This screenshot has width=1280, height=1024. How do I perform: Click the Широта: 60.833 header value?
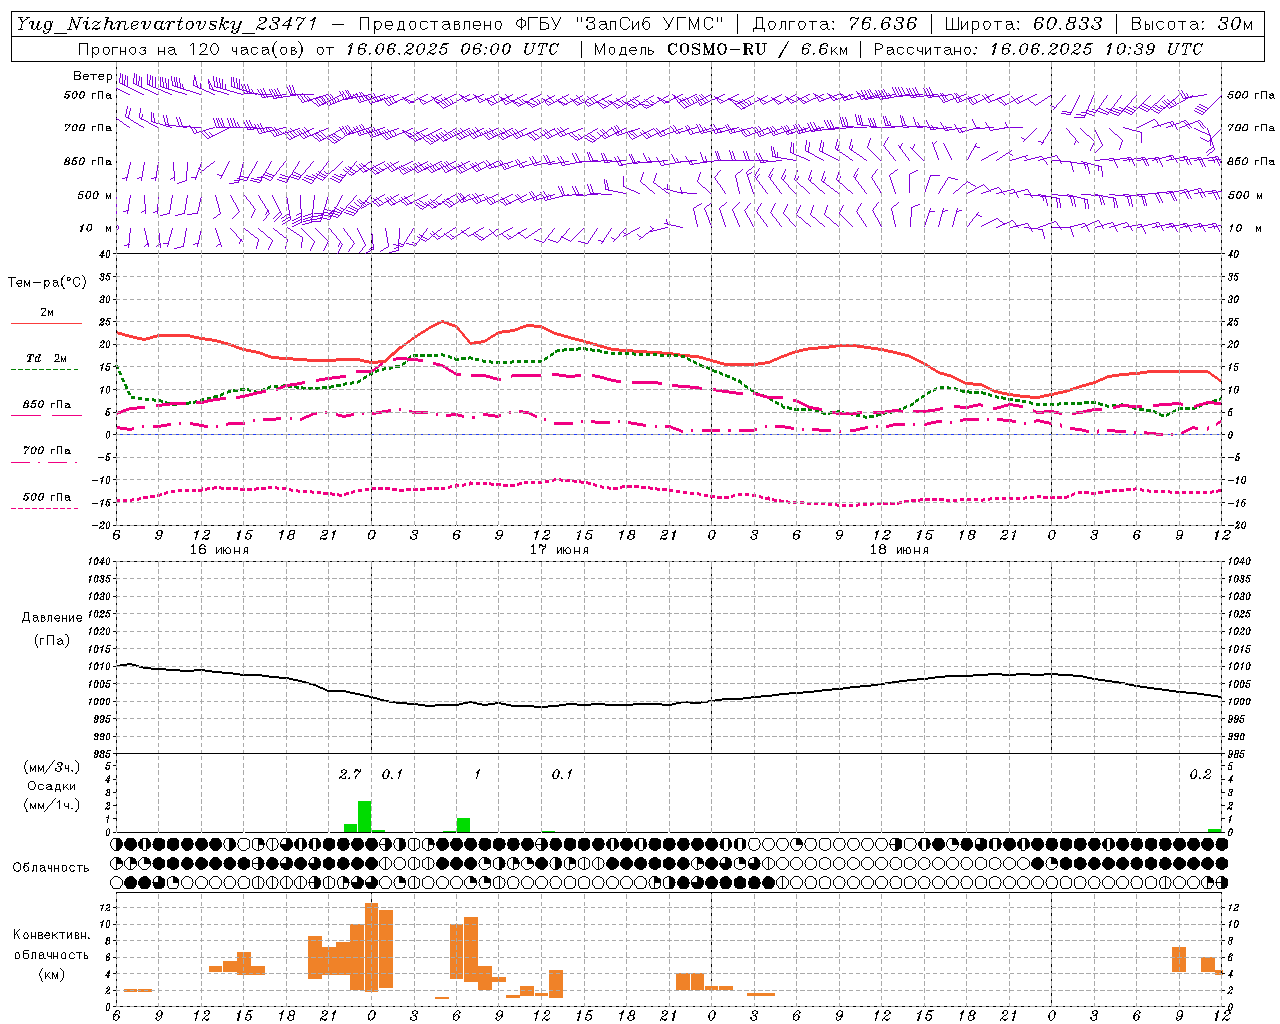(x=1023, y=24)
